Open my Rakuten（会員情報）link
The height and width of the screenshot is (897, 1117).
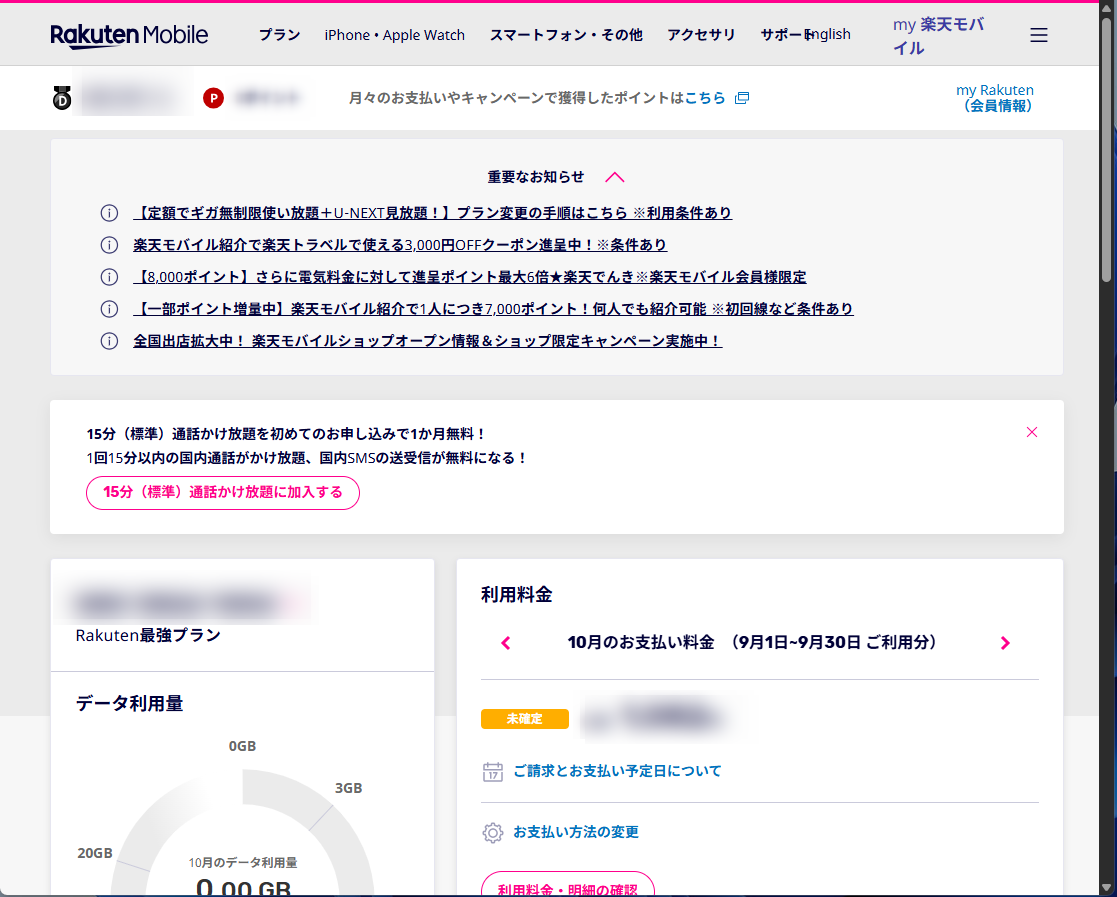(995, 98)
